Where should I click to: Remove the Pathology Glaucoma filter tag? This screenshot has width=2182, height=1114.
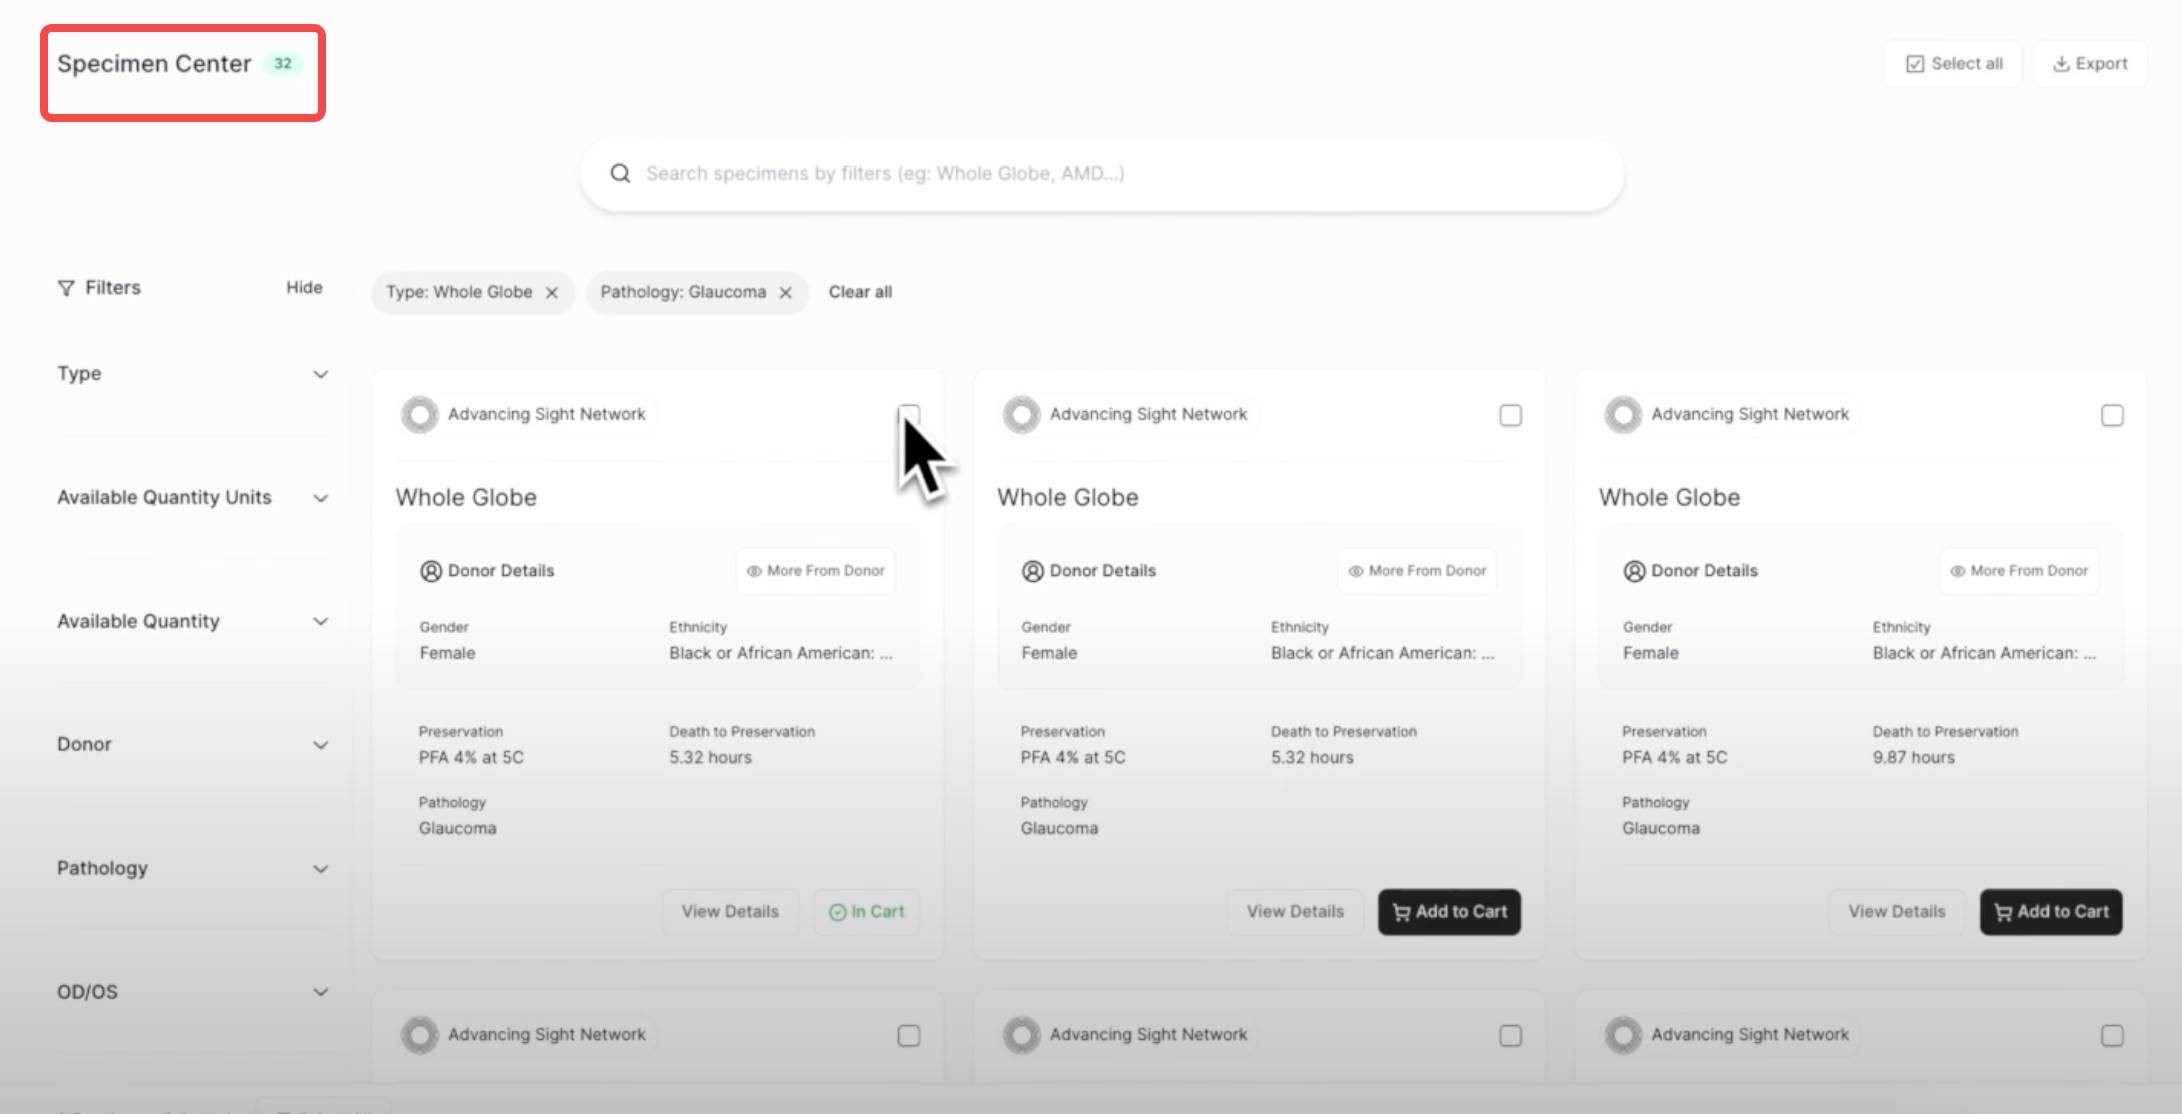pos(786,291)
